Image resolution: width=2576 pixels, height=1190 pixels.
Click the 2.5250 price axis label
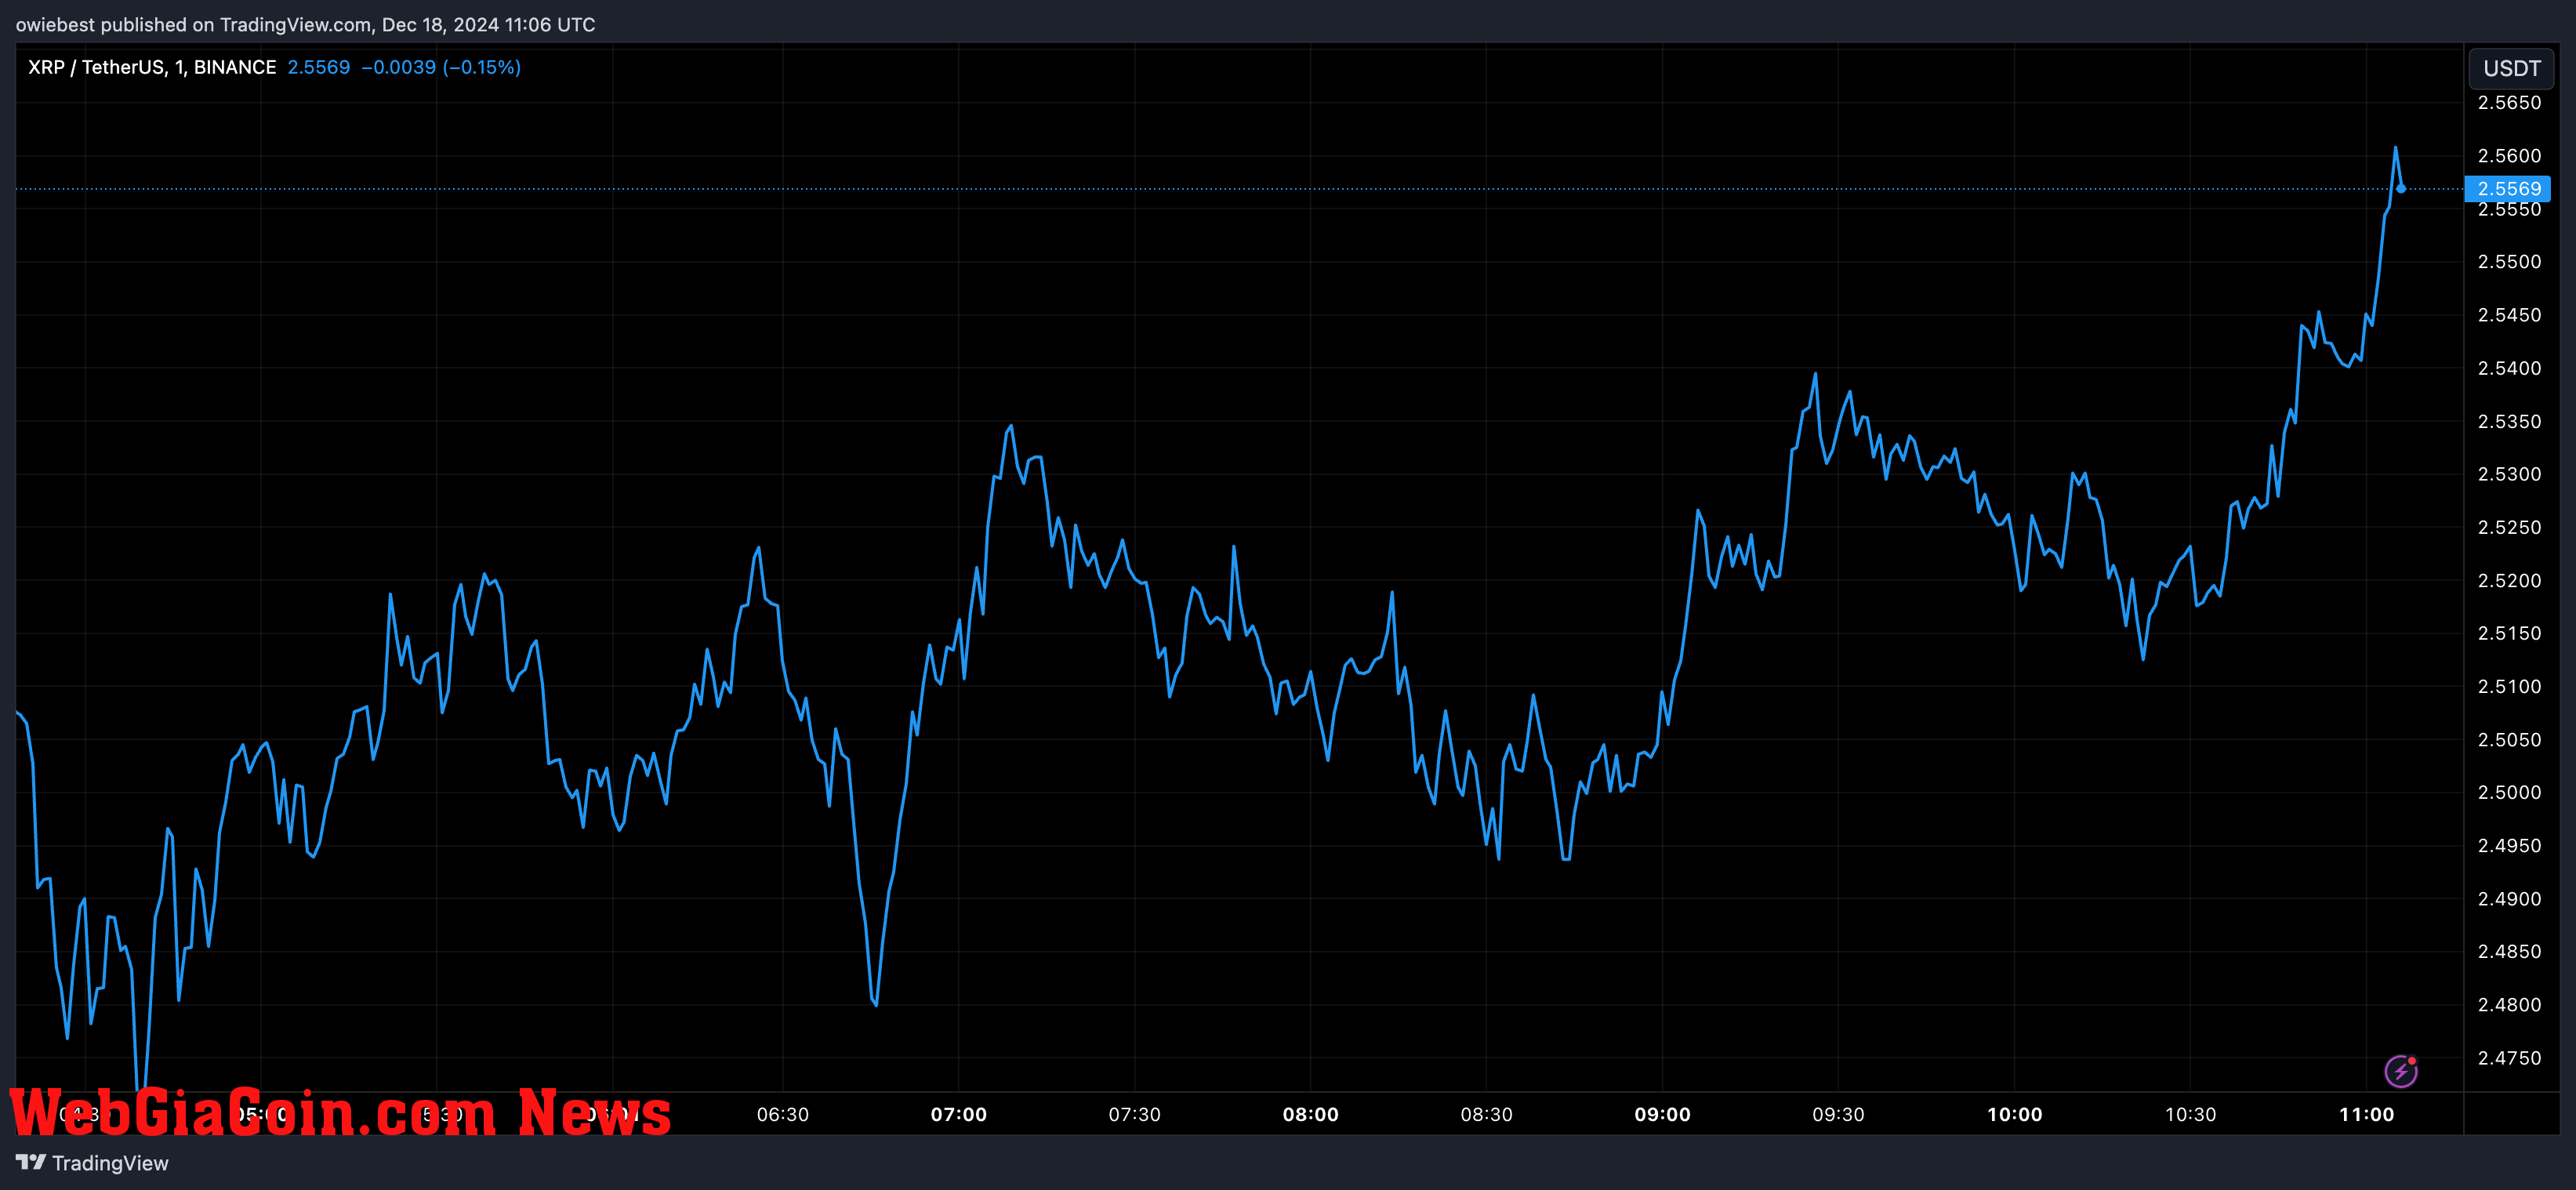coord(2509,527)
